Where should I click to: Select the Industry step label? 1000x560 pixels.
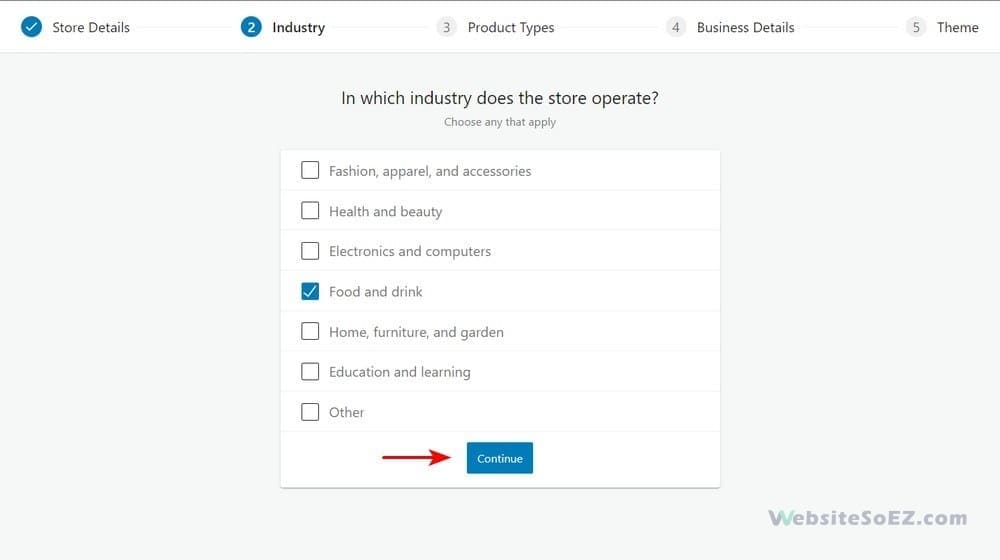pos(298,27)
